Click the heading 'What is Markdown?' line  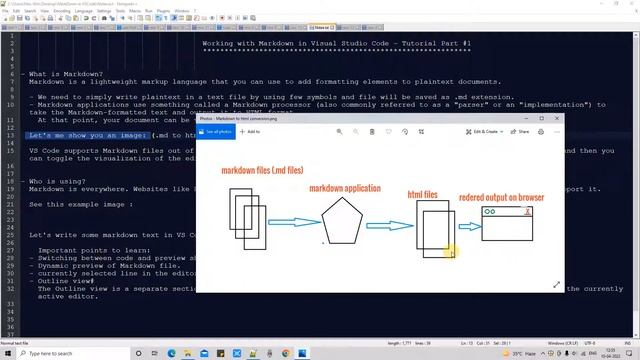point(66,74)
